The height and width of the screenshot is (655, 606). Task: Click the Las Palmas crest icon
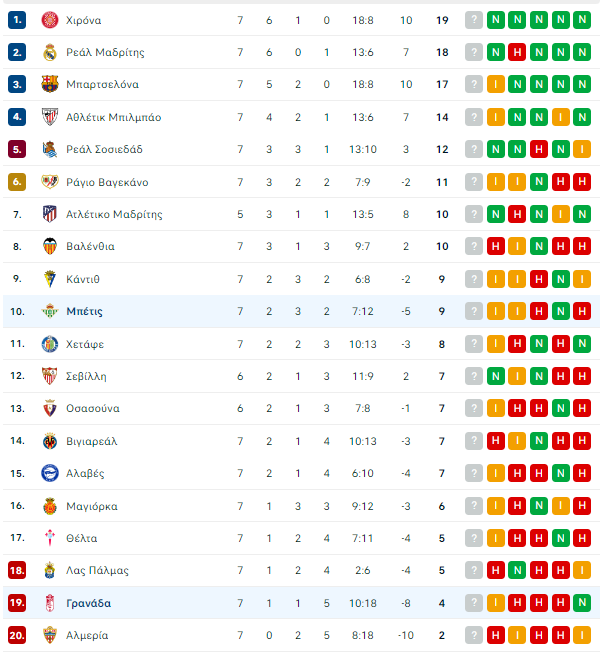50,570
